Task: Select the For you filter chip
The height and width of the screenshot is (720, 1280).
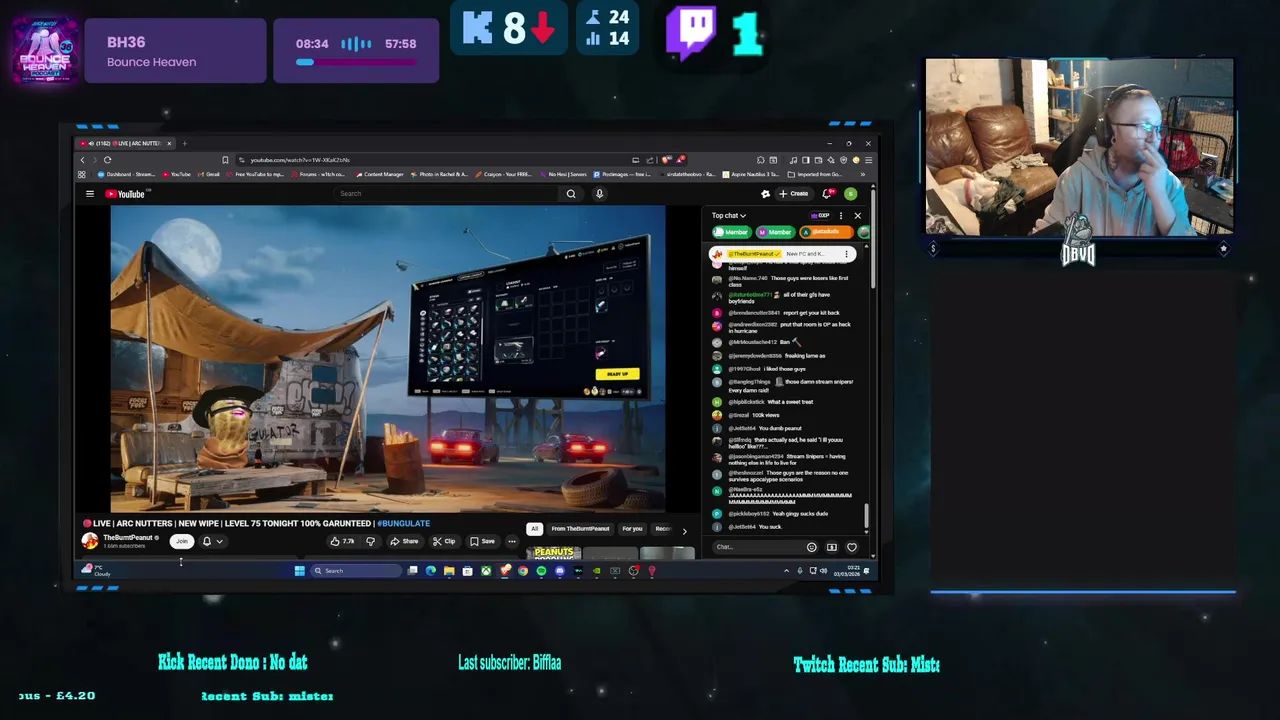Action: click(632, 529)
